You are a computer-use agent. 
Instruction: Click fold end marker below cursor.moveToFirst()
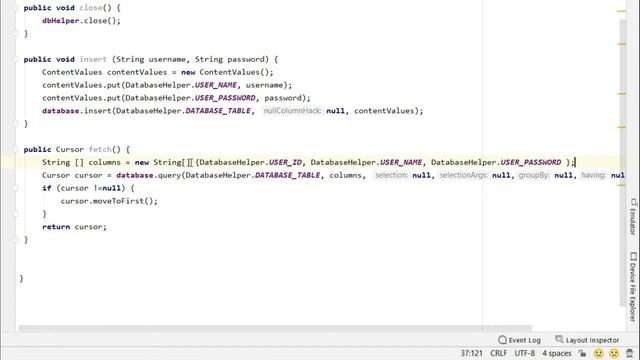click(x=15, y=214)
